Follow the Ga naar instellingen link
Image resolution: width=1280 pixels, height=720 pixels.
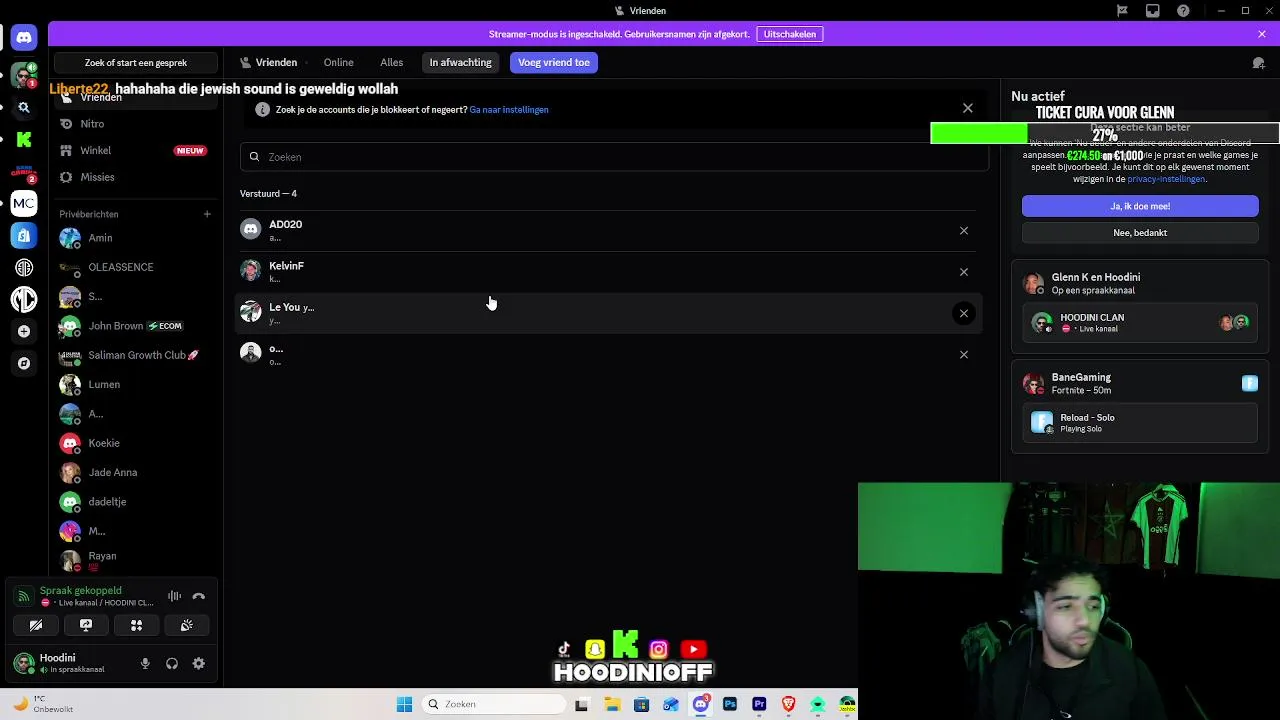509,110
